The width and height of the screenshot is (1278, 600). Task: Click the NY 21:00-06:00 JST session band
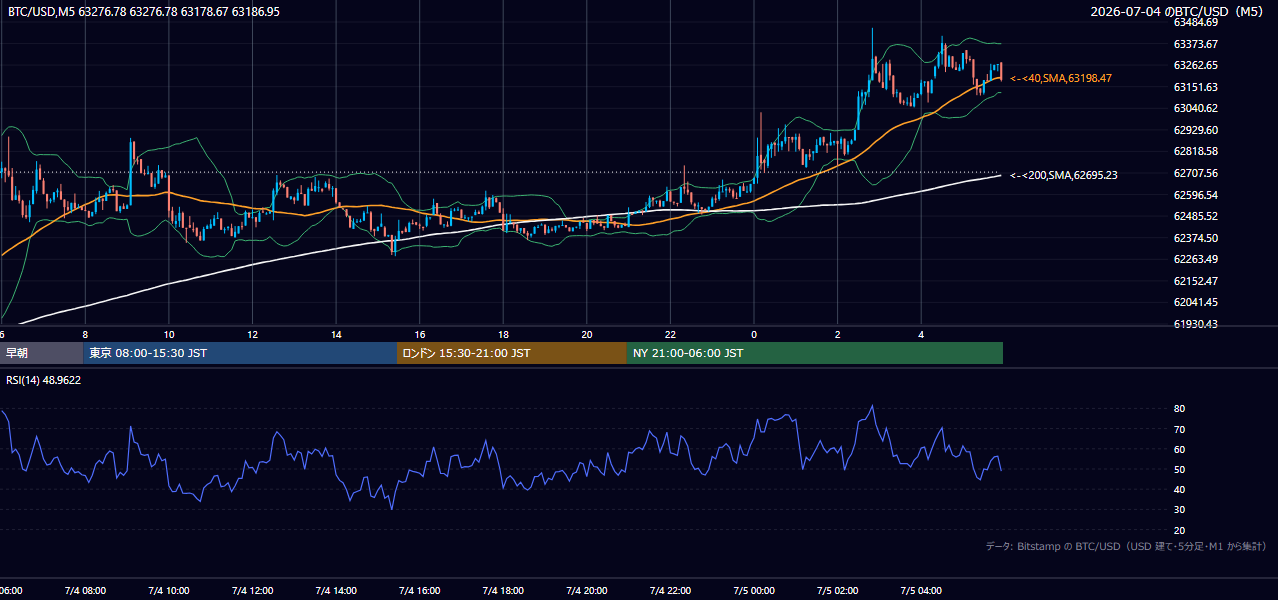(x=815, y=353)
